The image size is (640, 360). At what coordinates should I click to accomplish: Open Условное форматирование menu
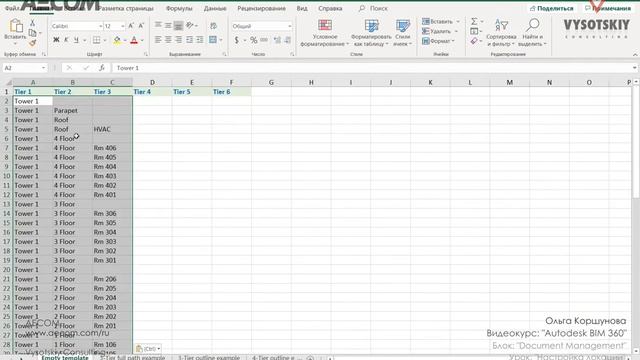325,33
